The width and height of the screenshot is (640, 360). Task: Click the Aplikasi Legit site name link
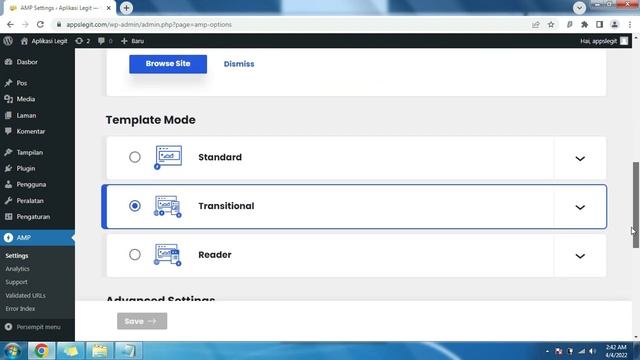point(49,41)
